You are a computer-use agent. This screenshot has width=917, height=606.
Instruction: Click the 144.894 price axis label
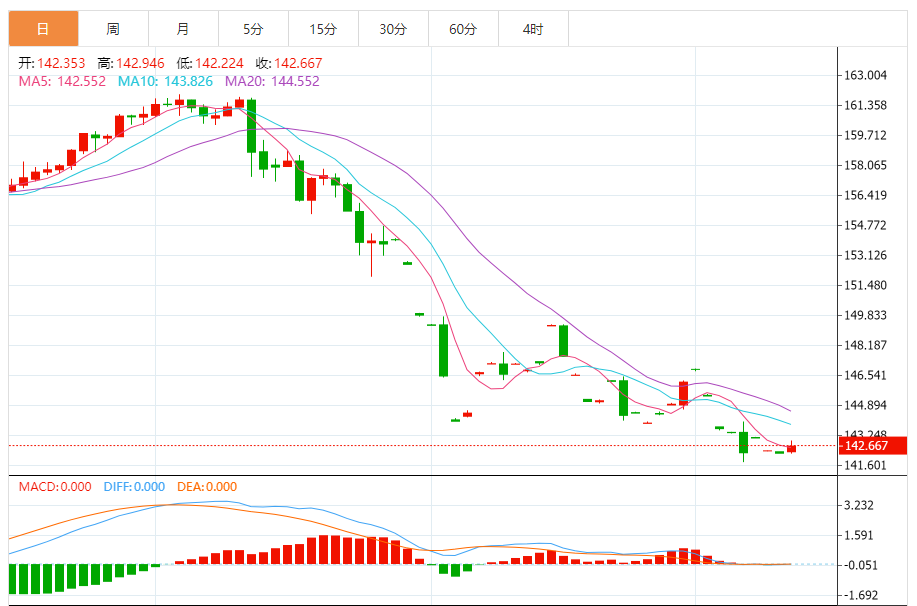pyautogui.click(x=865, y=405)
